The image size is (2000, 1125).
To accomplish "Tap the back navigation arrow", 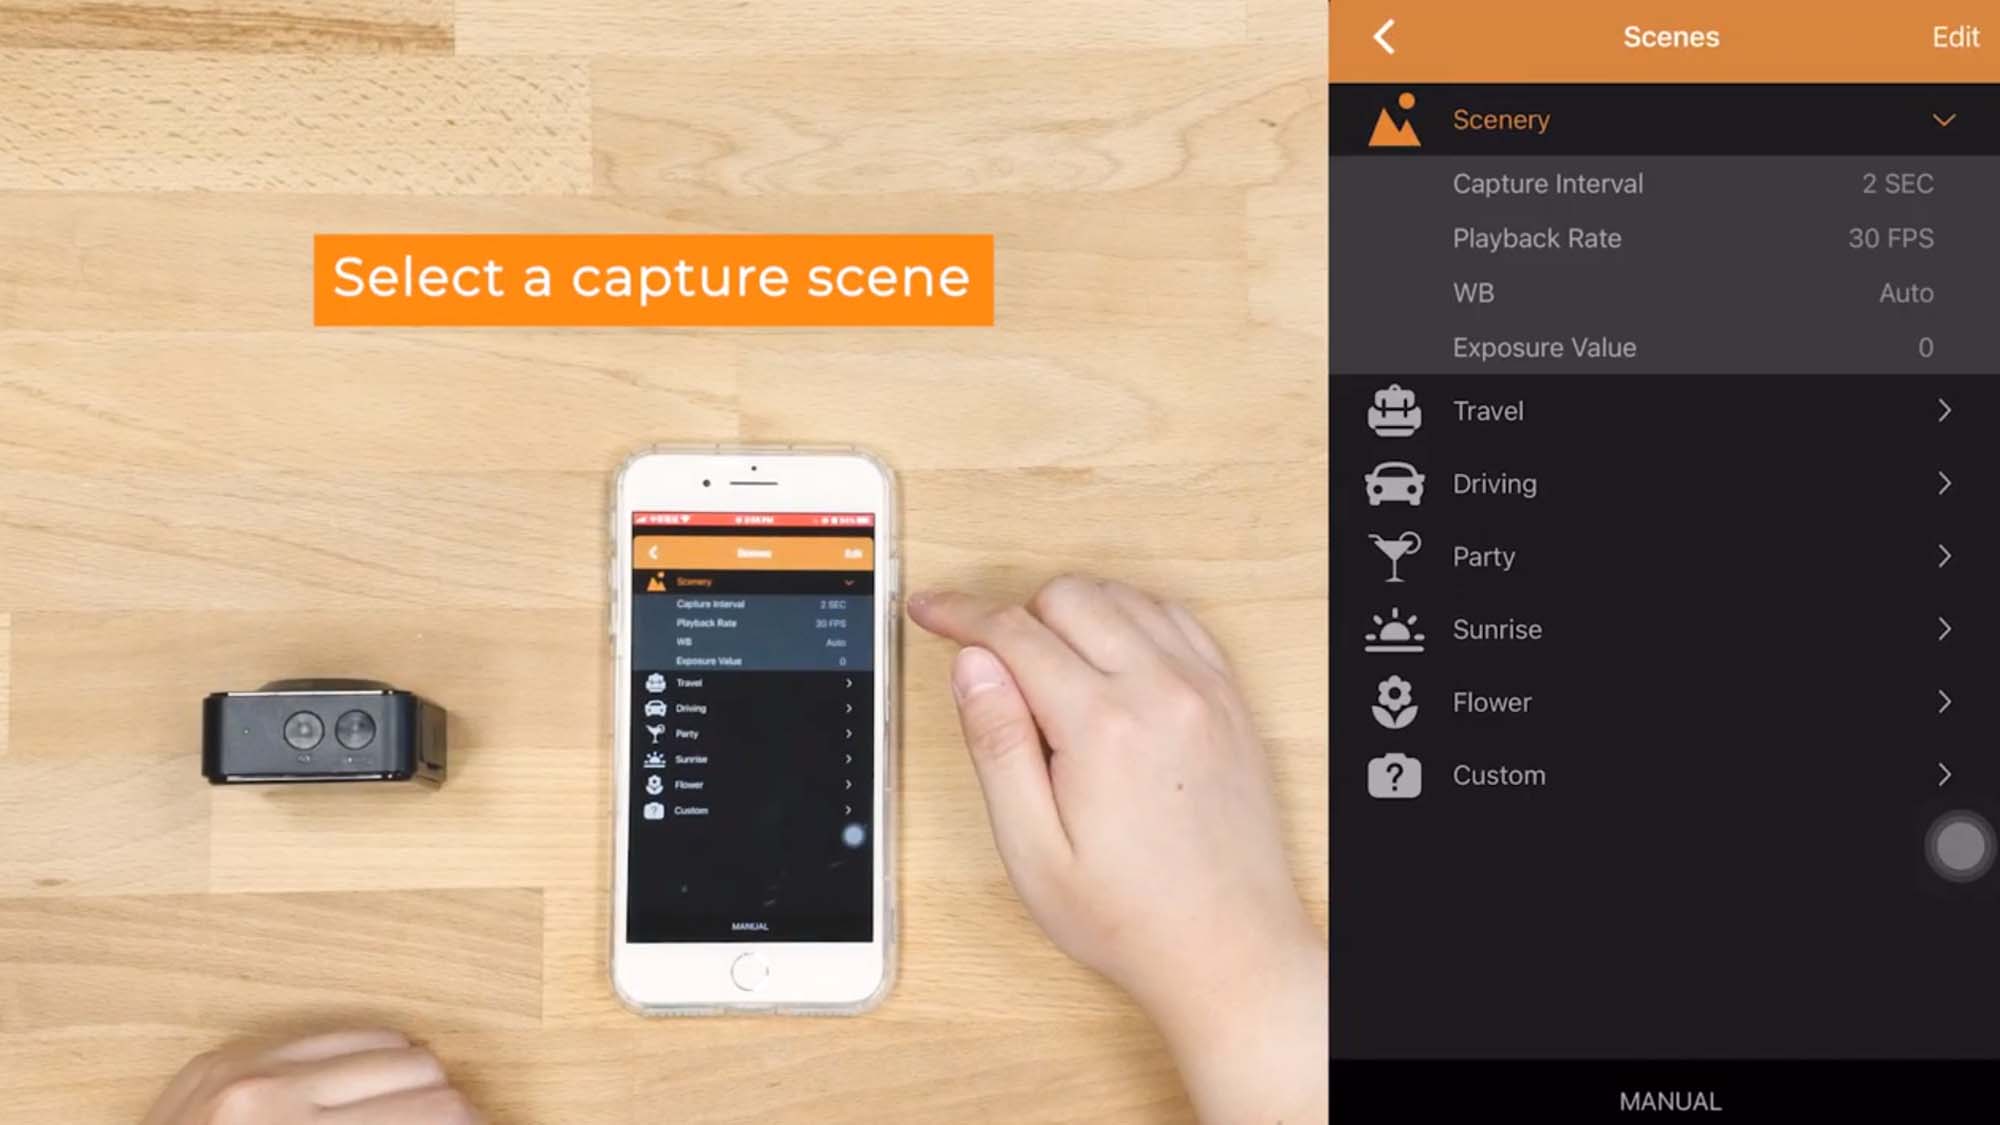I will pyautogui.click(x=1386, y=36).
